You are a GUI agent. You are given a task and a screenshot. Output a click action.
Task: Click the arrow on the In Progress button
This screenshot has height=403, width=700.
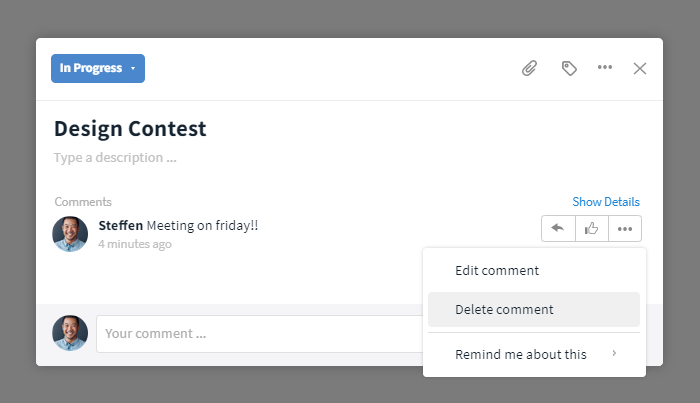tap(133, 68)
